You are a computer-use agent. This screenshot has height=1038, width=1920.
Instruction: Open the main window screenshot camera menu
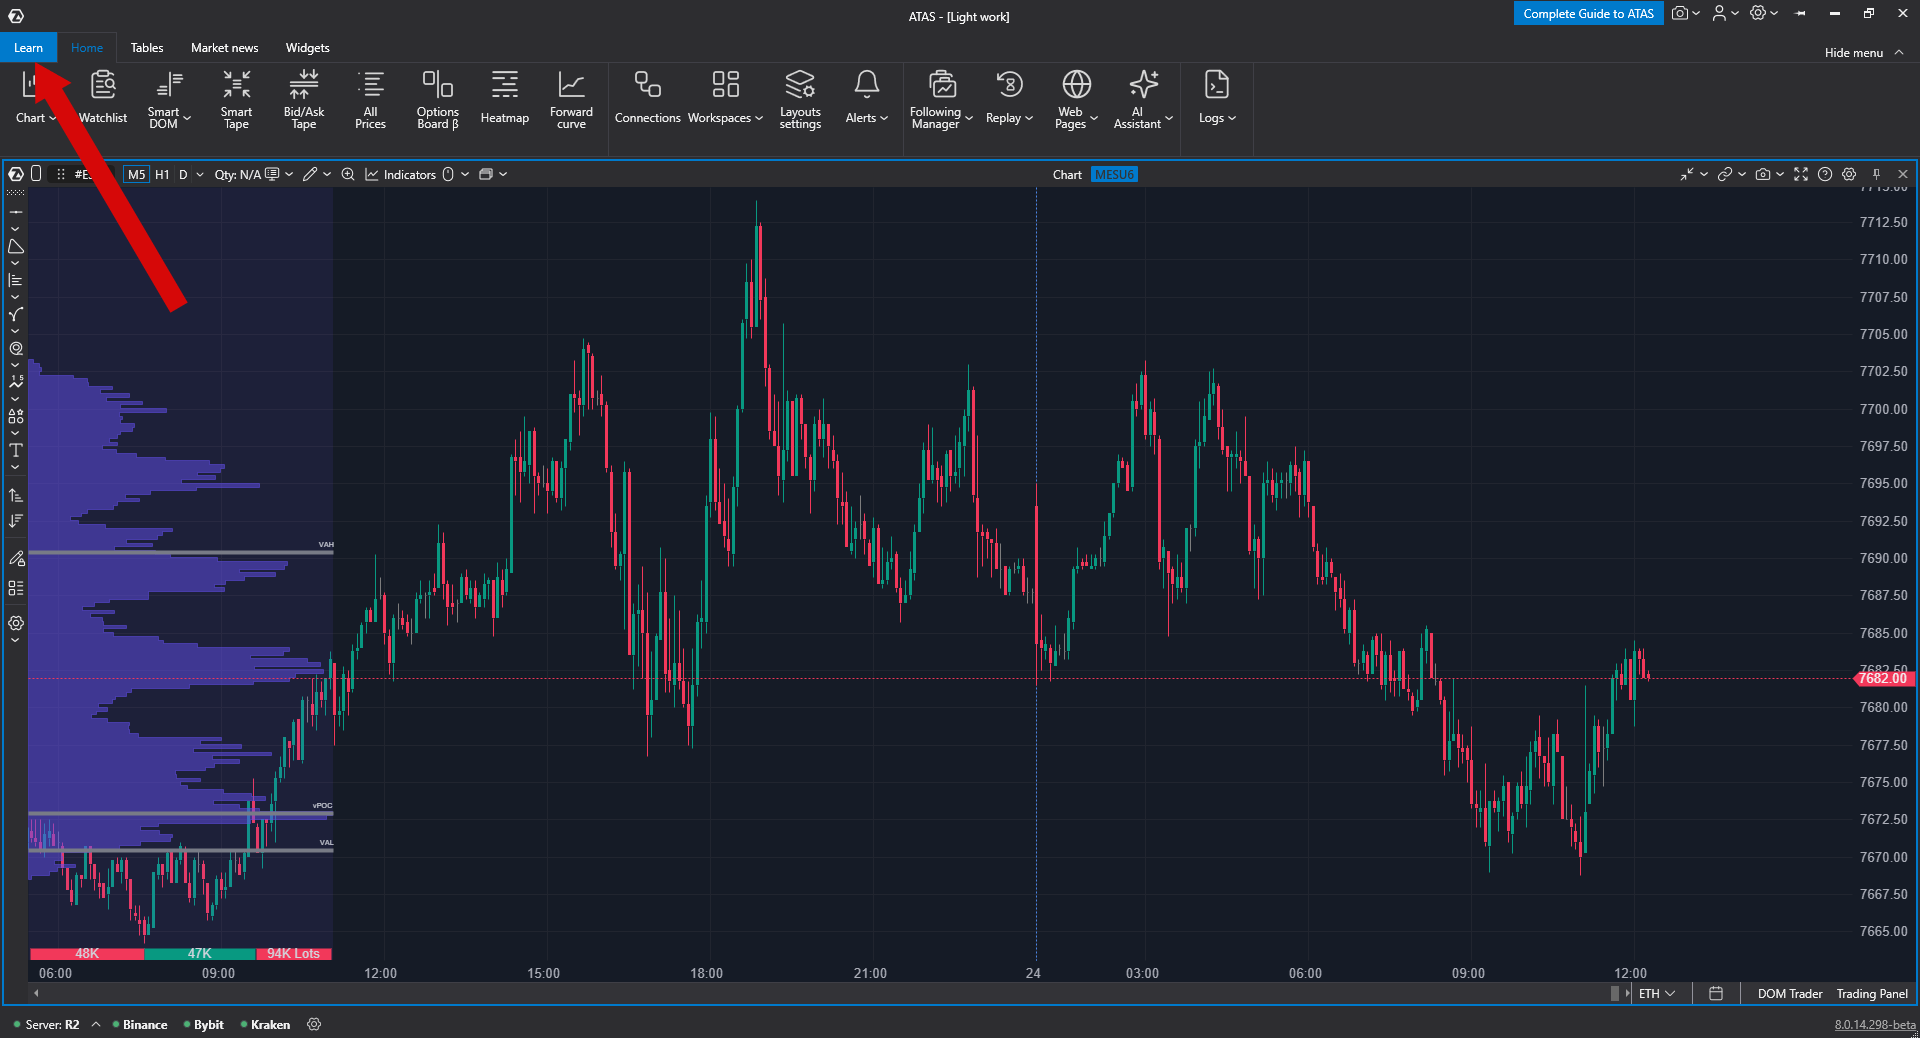click(x=1686, y=13)
